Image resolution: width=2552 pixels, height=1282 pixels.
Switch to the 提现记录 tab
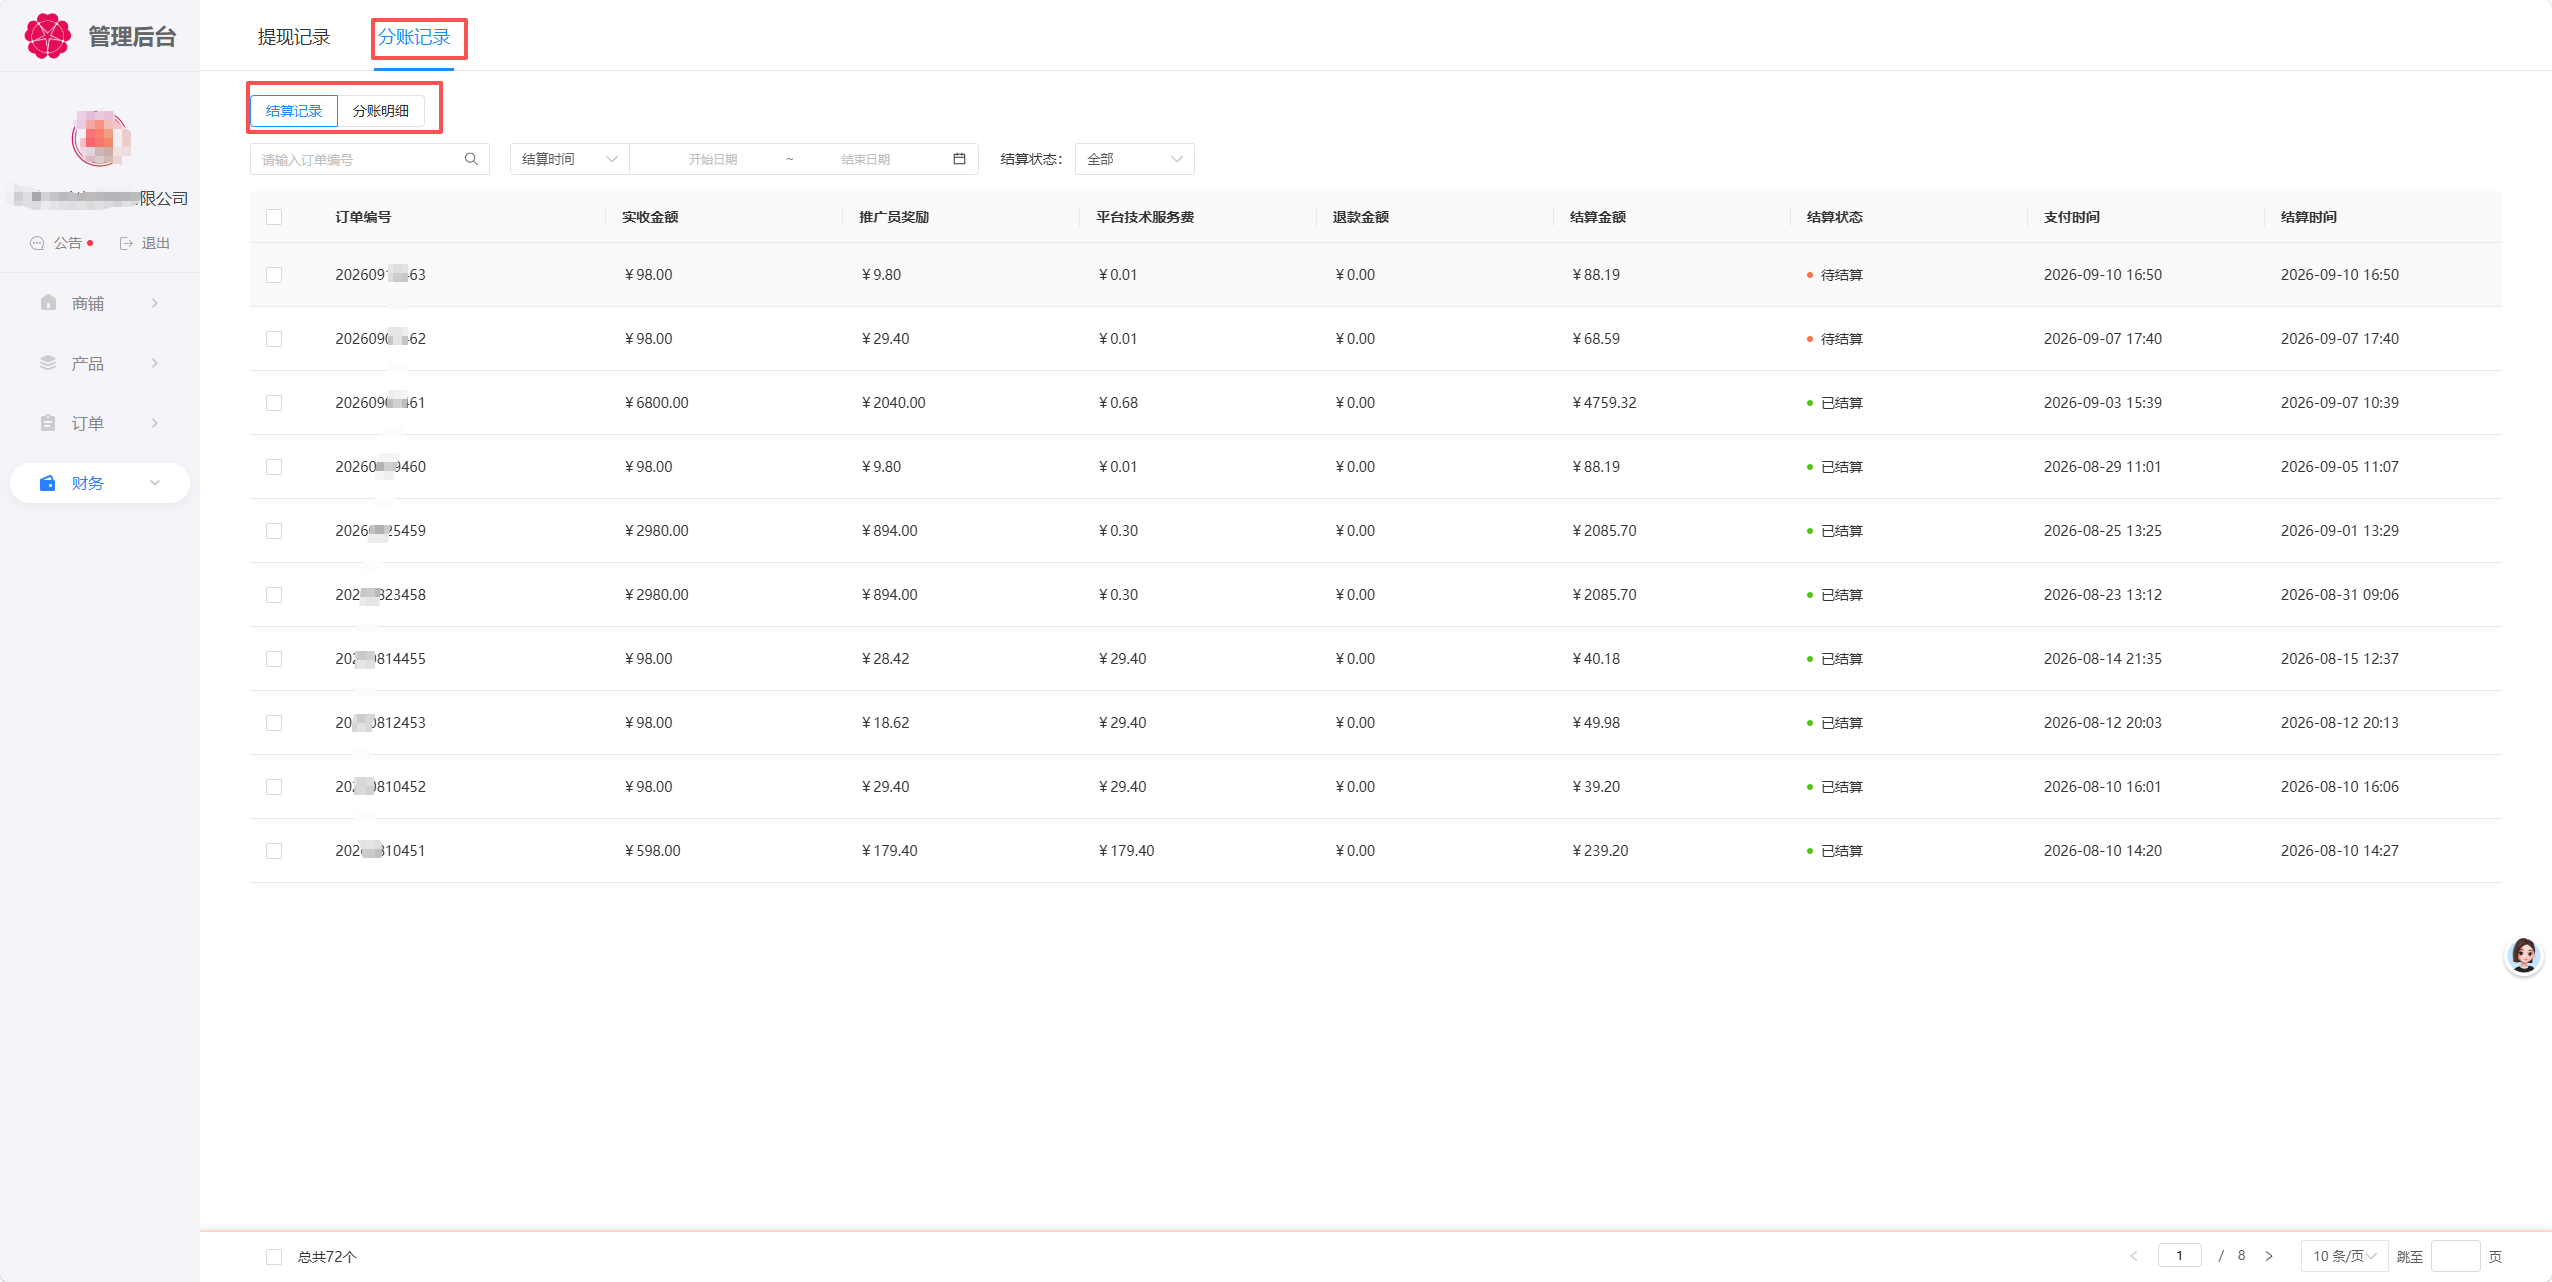click(x=294, y=37)
